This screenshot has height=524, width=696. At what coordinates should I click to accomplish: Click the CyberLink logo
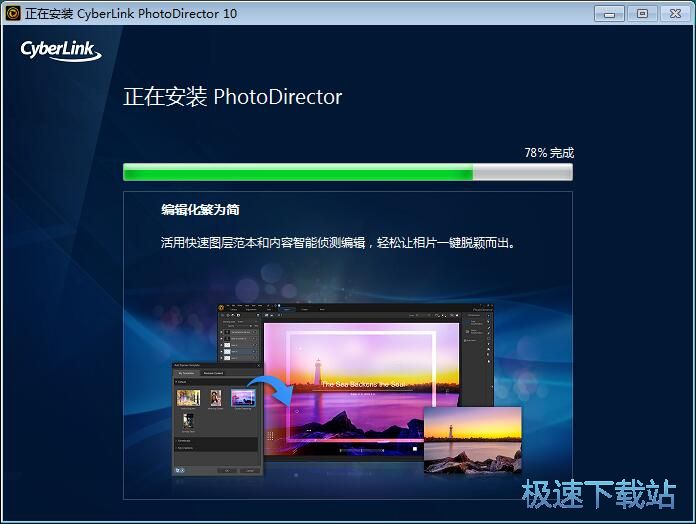[x=61, y=50]
